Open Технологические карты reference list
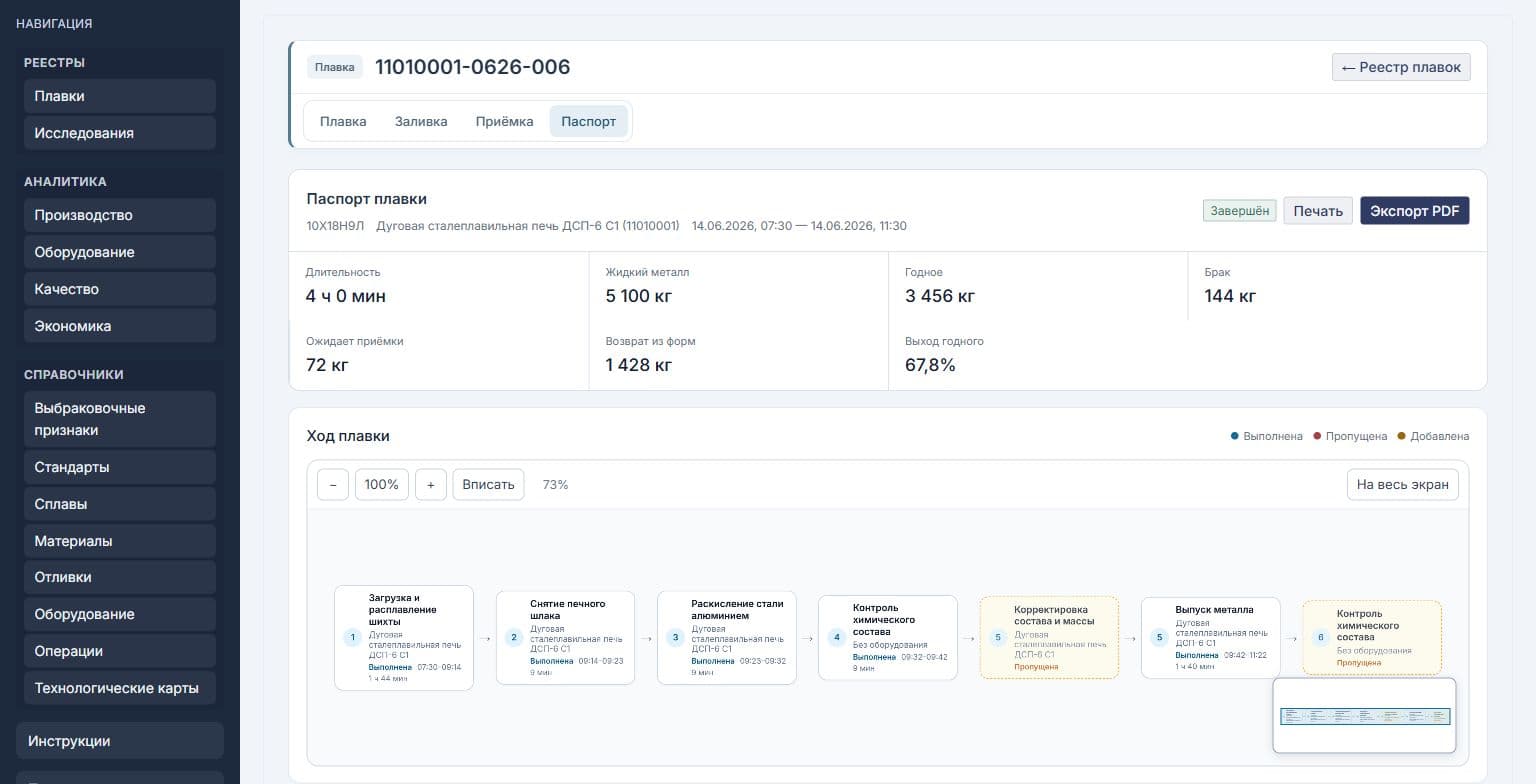1536x784 pixels. point(119,688)
